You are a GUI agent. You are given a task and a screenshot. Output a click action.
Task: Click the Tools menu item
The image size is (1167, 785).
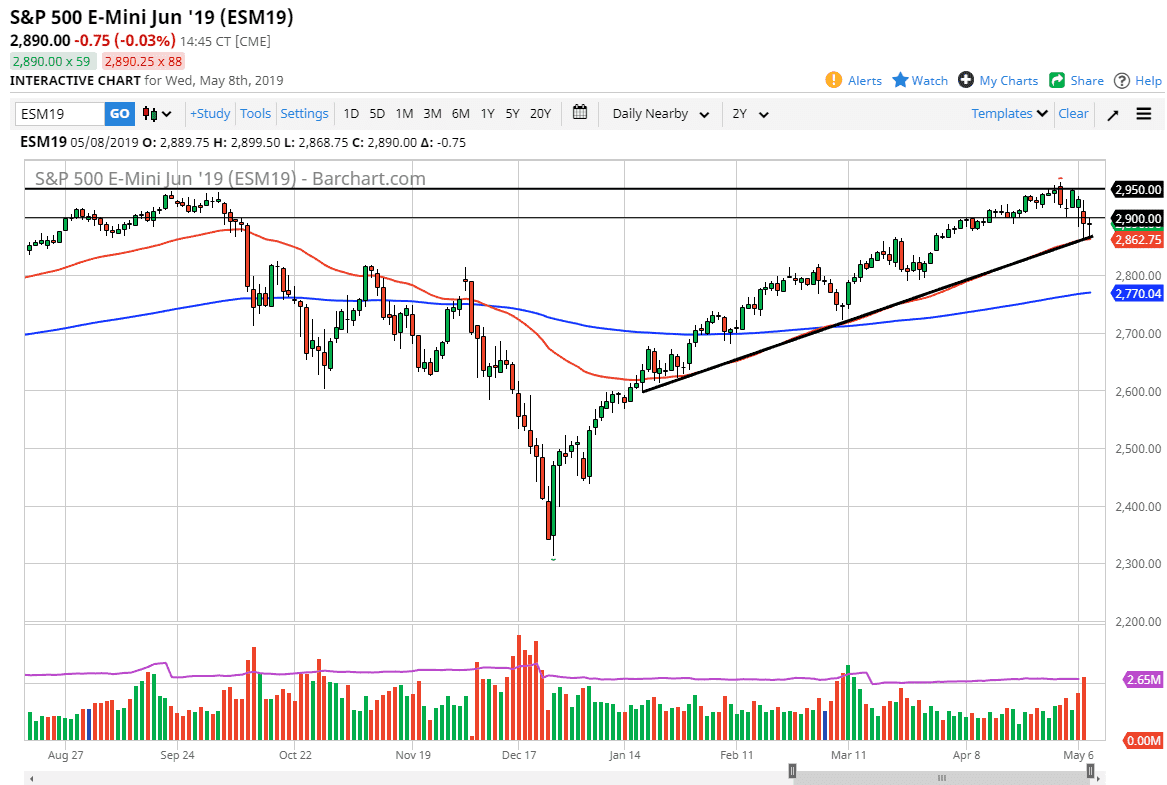tap(255, 113)
